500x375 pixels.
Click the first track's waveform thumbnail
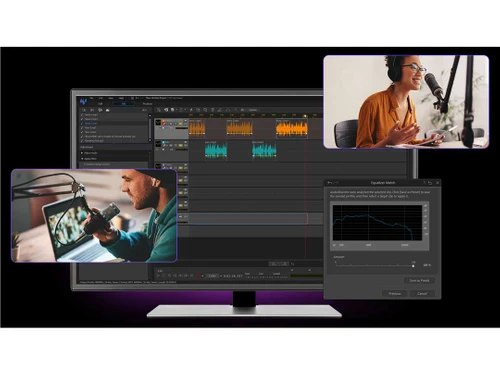[x=158, y=122]
